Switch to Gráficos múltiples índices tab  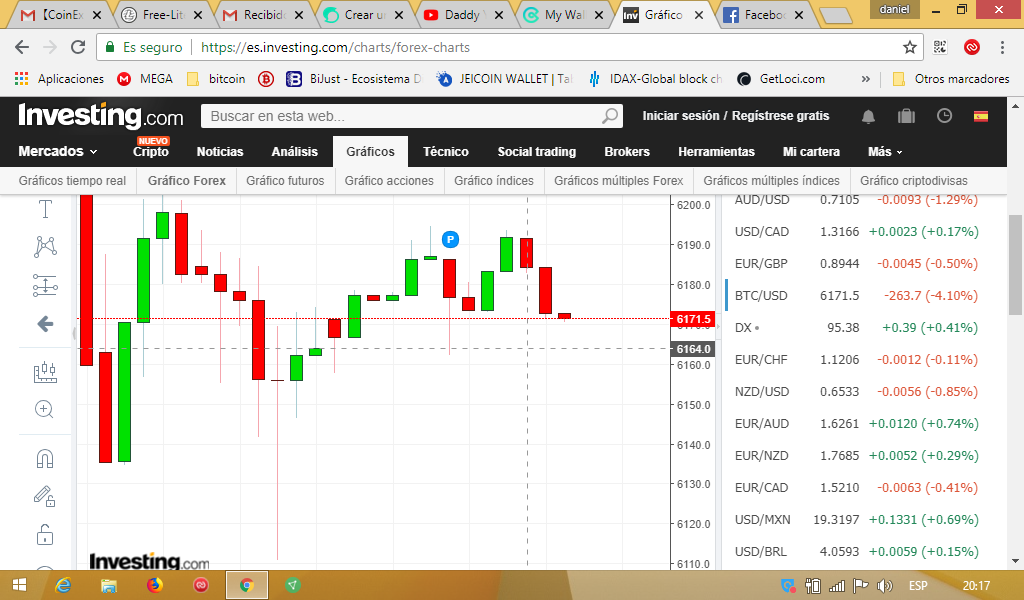771,181
